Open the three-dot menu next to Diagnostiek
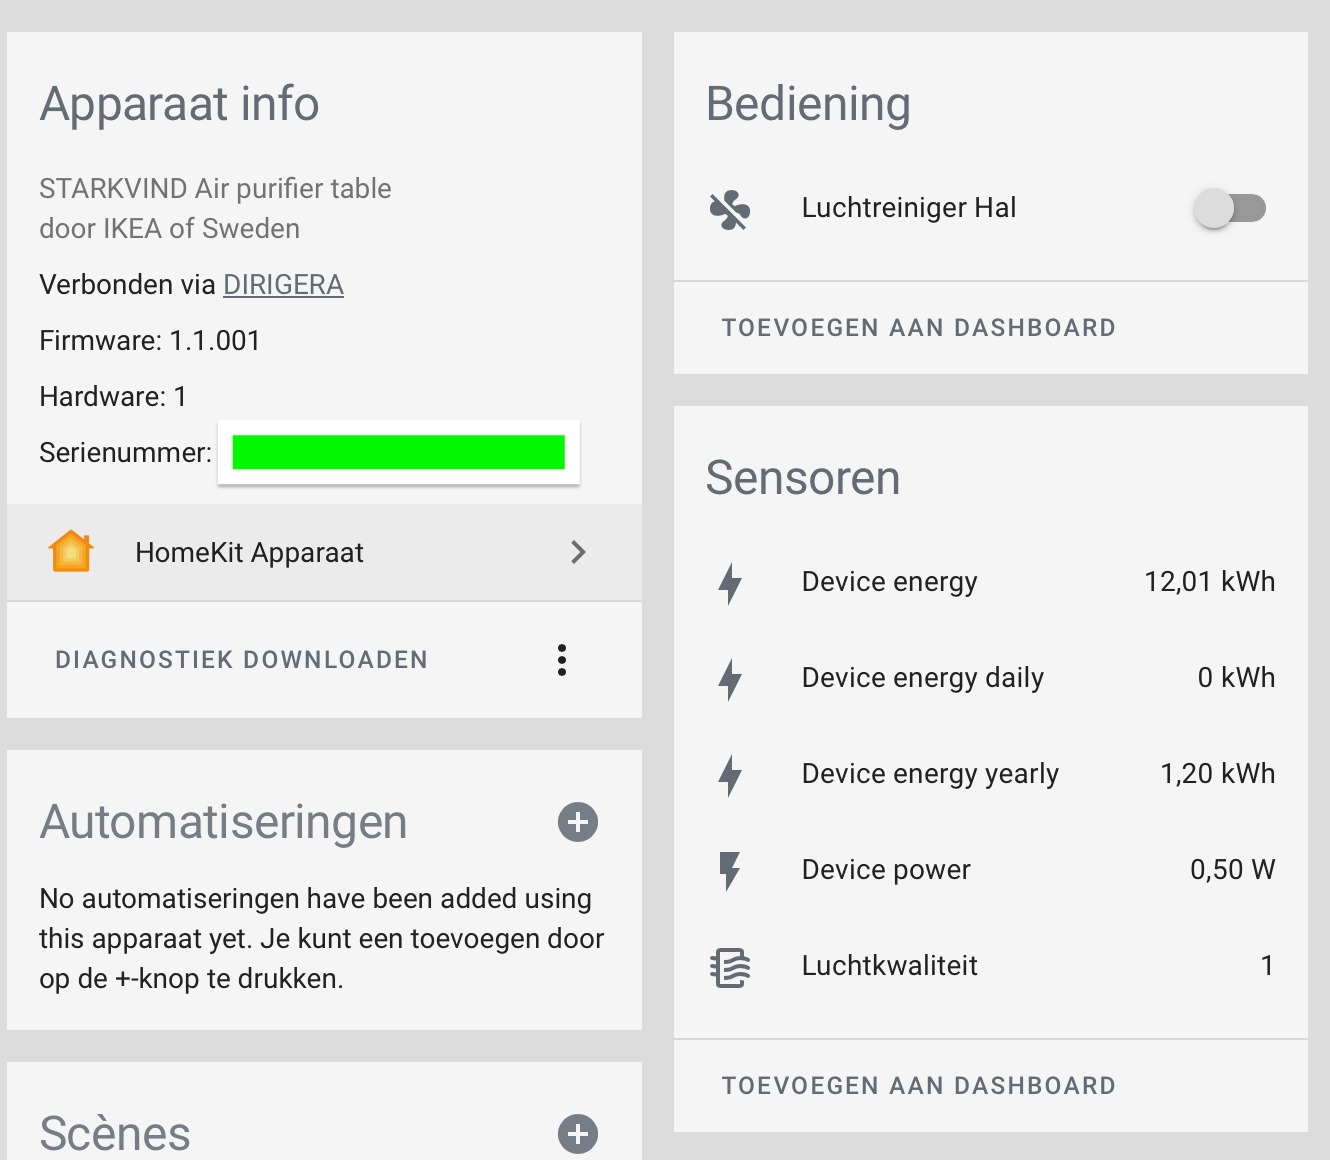 click(x=562, y=660)
